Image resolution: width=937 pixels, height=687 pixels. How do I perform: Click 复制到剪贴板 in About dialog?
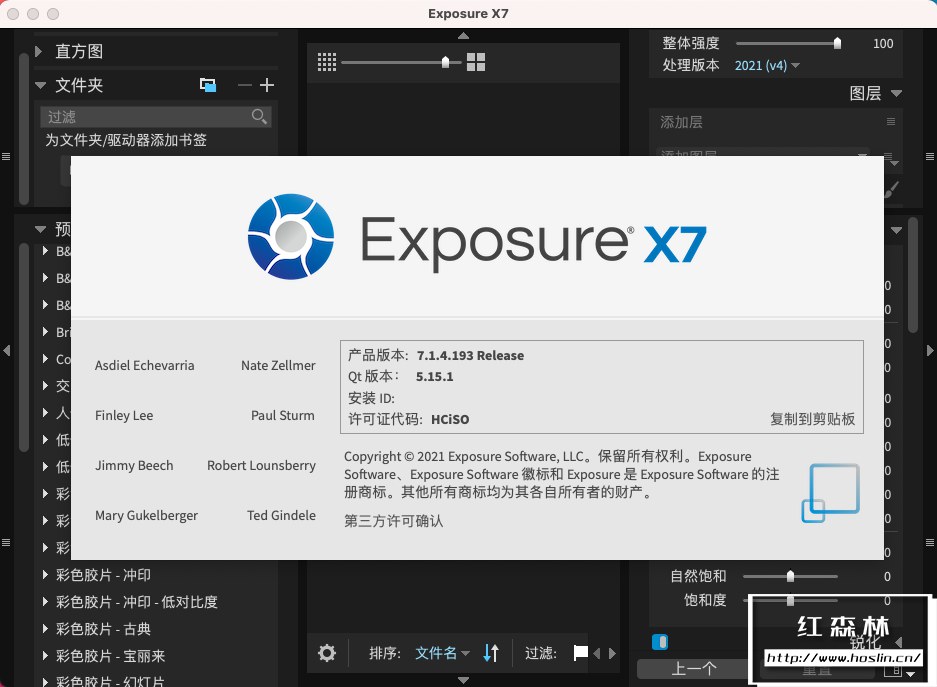[x=812, y=419]
